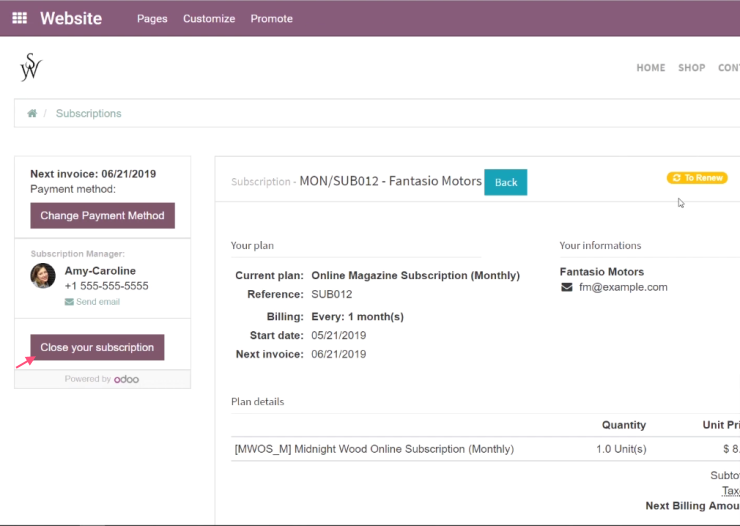Click the Every: 1 month(s) billing value
Viewport: 740px width, 526px height.
(x=357, y=317)
